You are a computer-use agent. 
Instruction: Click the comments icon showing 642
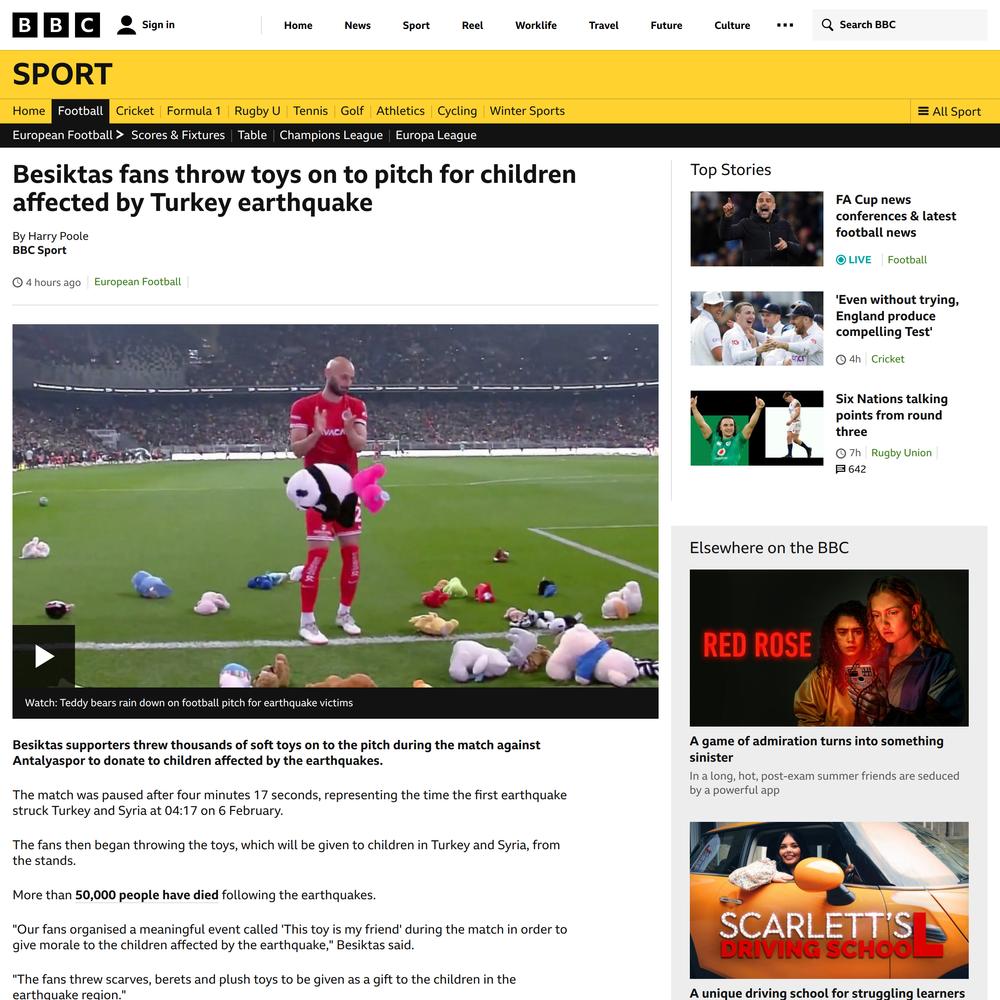click(841, 469)
